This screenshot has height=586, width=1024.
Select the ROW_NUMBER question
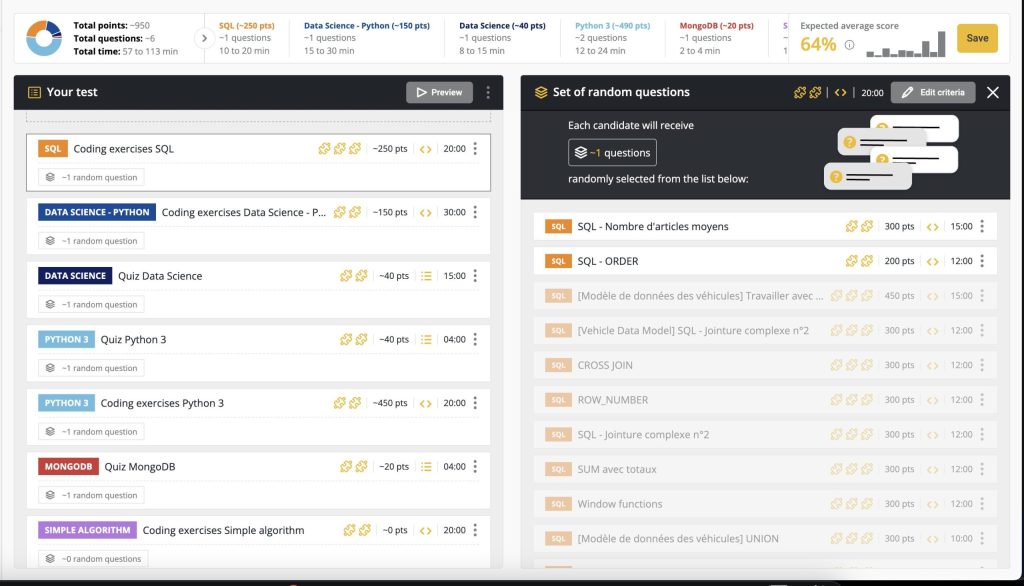765,400
